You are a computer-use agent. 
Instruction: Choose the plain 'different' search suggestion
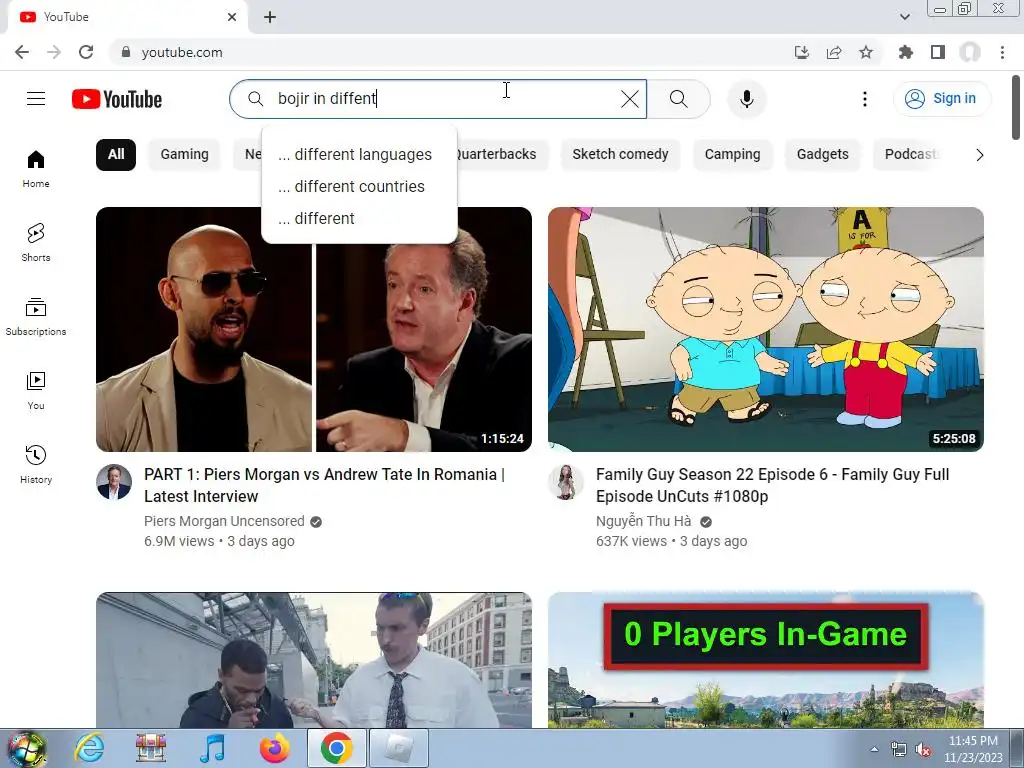(359, 219)
